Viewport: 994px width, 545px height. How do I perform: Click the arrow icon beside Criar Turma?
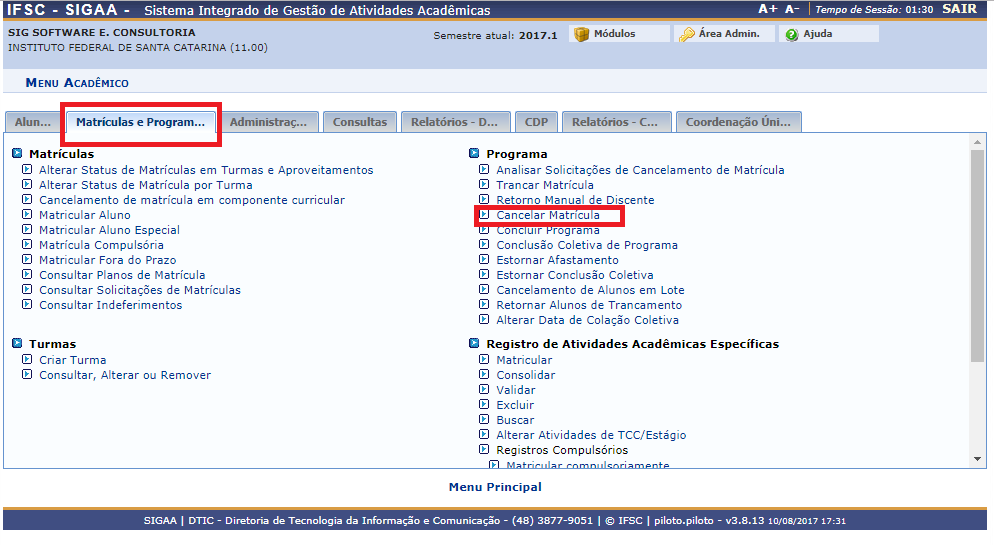(x=28, y=360)
